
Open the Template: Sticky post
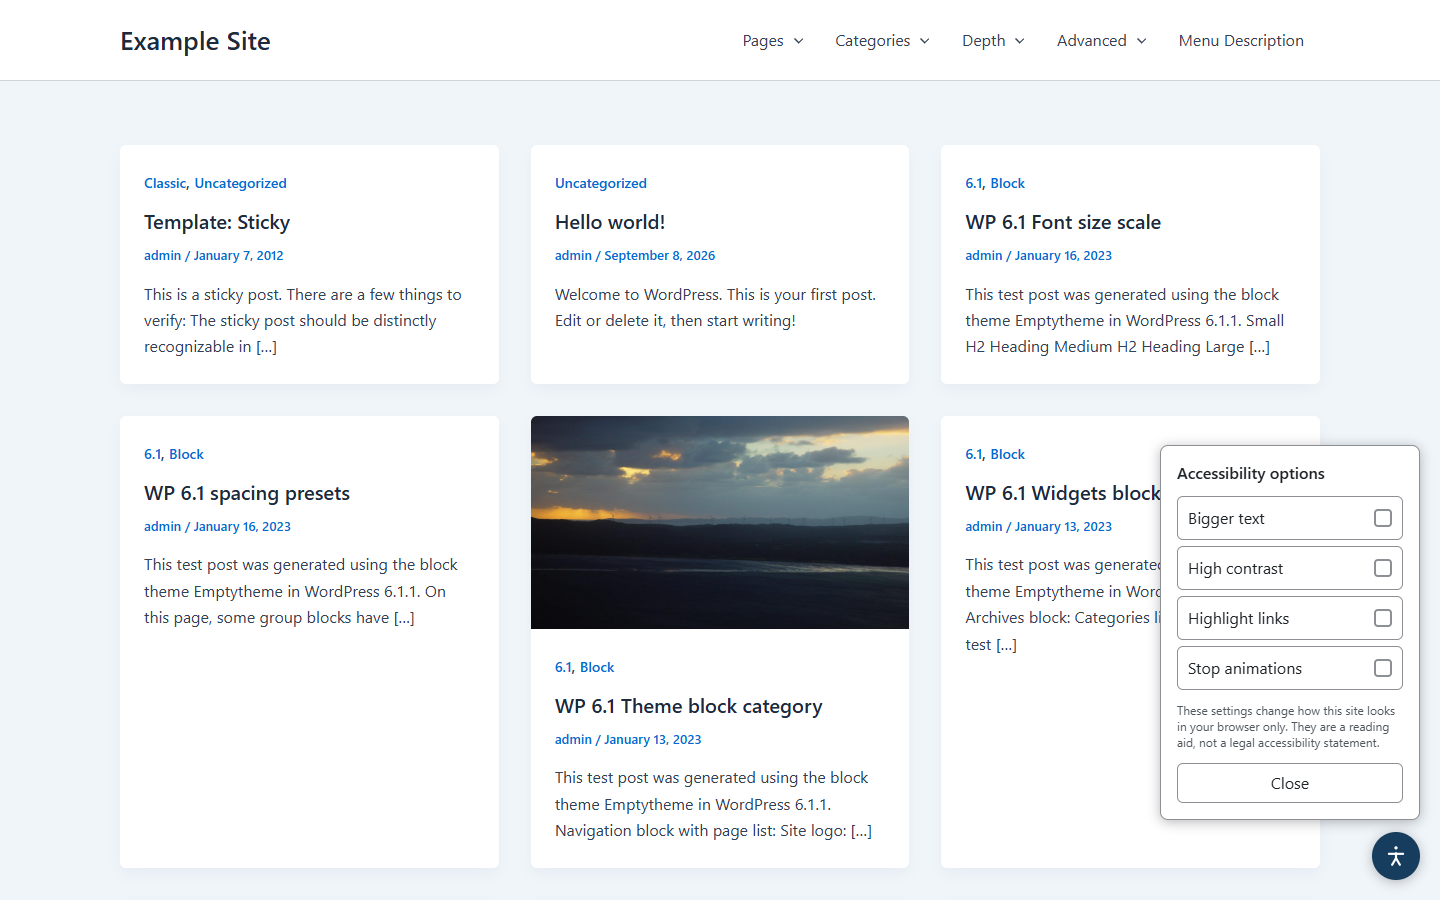217,222
